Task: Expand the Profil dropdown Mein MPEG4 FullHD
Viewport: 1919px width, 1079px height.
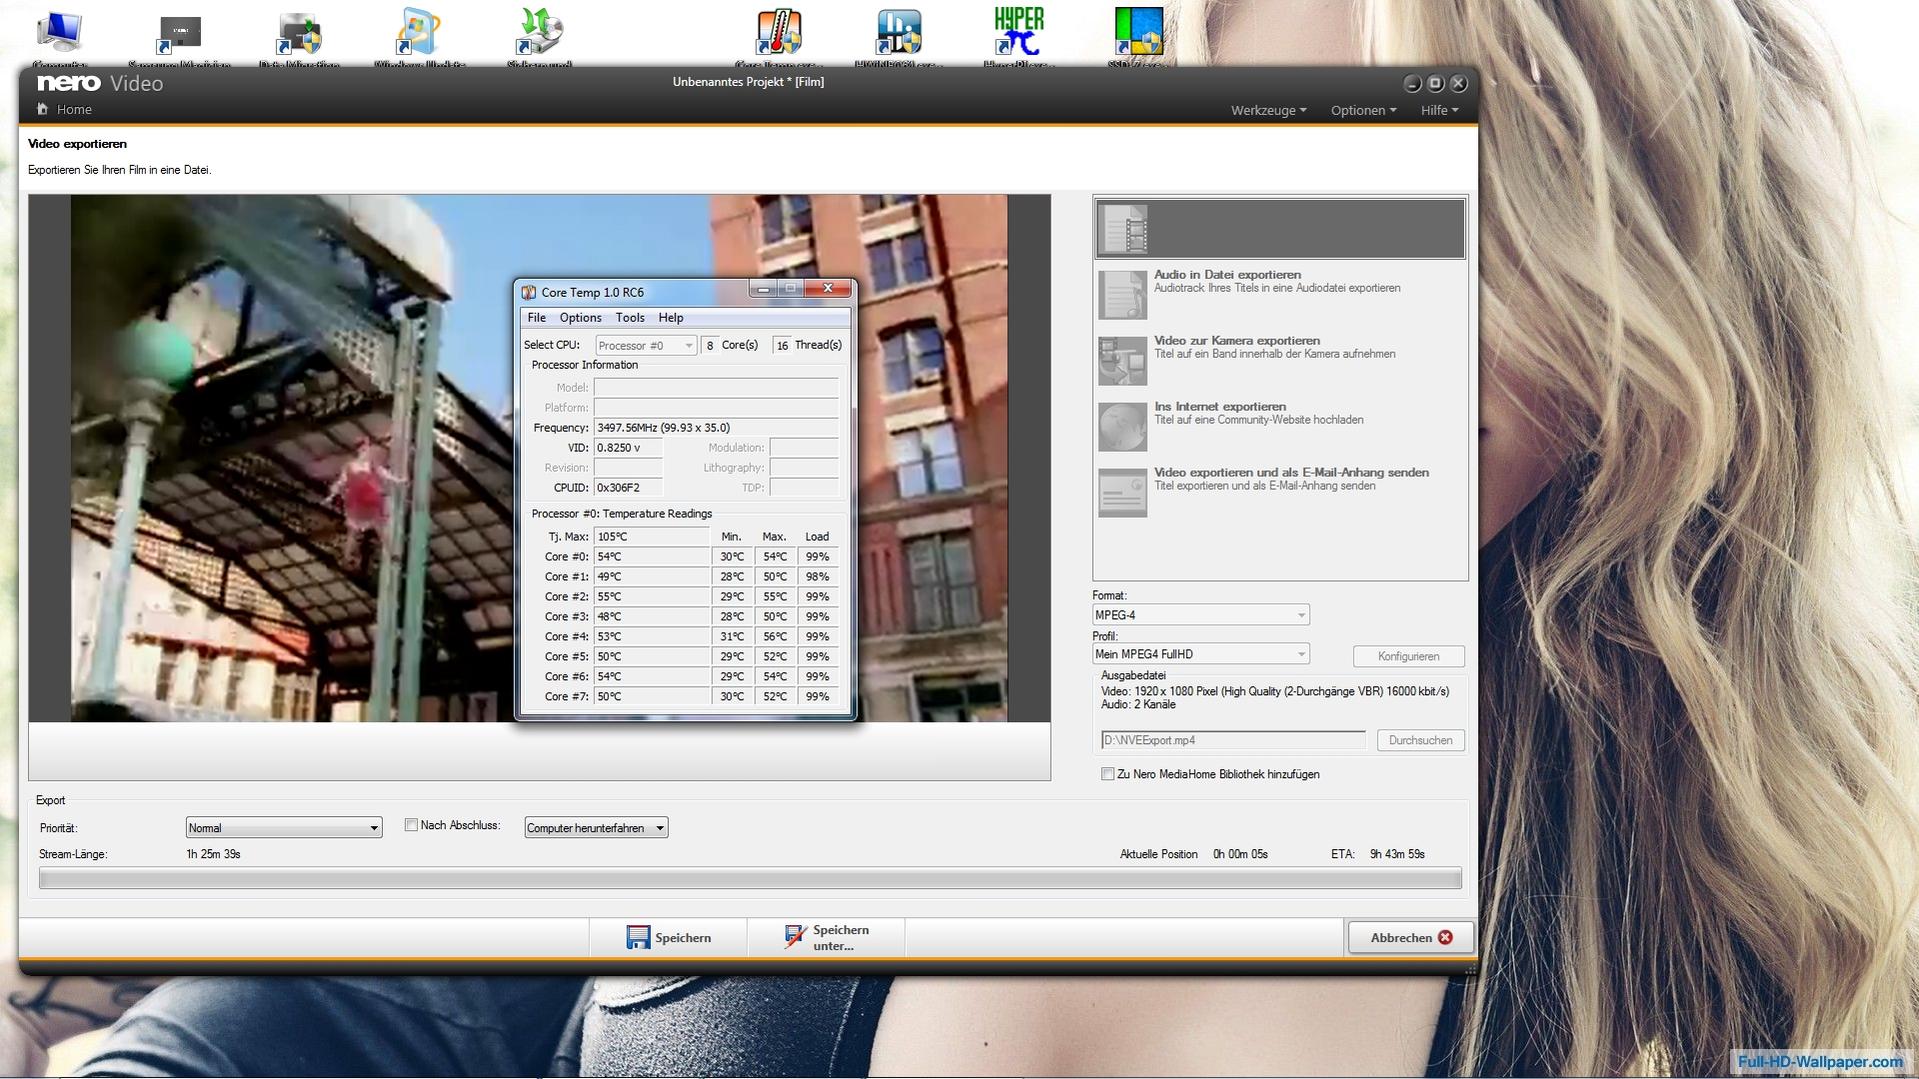Action: coord(1200,654)
